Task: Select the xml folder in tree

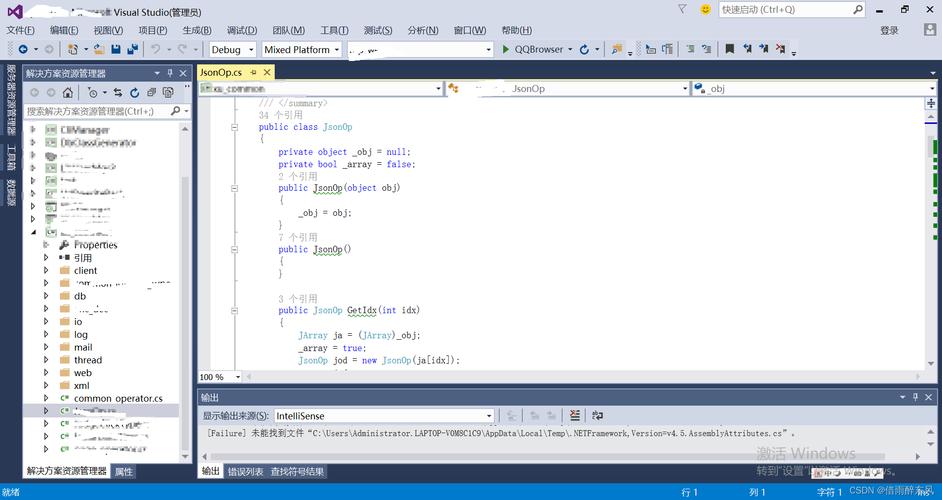Action: tap(82, 385)
